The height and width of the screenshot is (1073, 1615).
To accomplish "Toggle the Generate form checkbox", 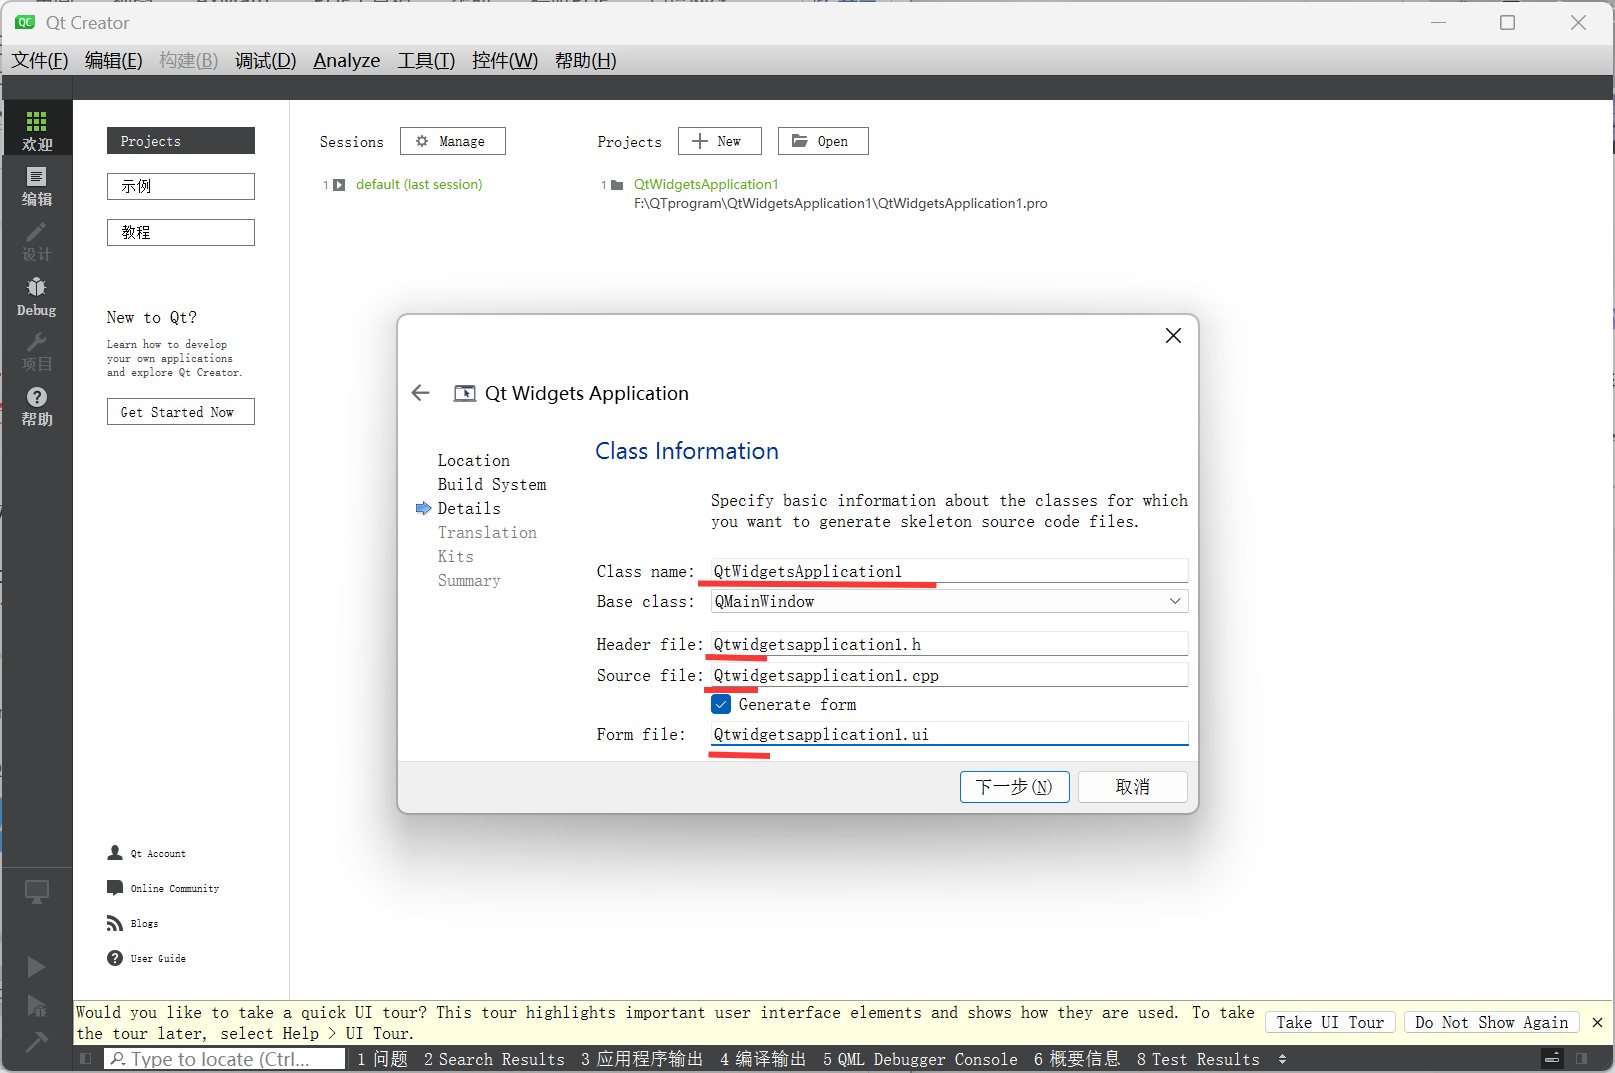I will pos(721,704).
